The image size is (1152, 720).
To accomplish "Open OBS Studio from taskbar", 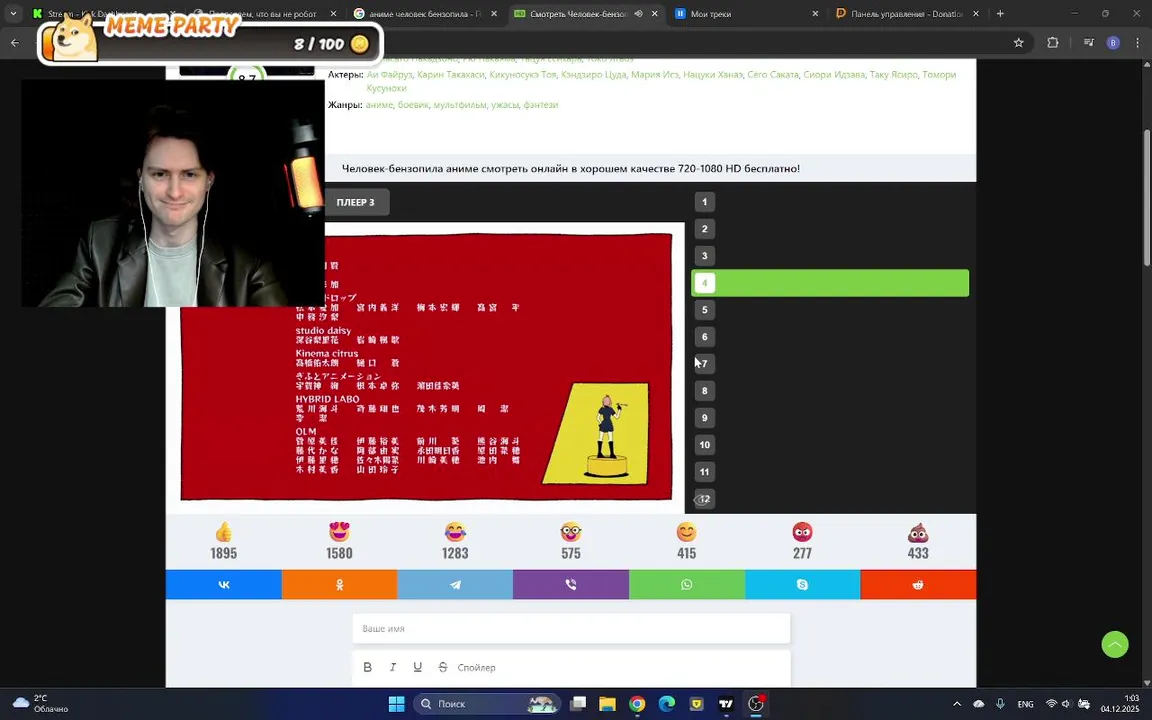I will click(756, 704).
